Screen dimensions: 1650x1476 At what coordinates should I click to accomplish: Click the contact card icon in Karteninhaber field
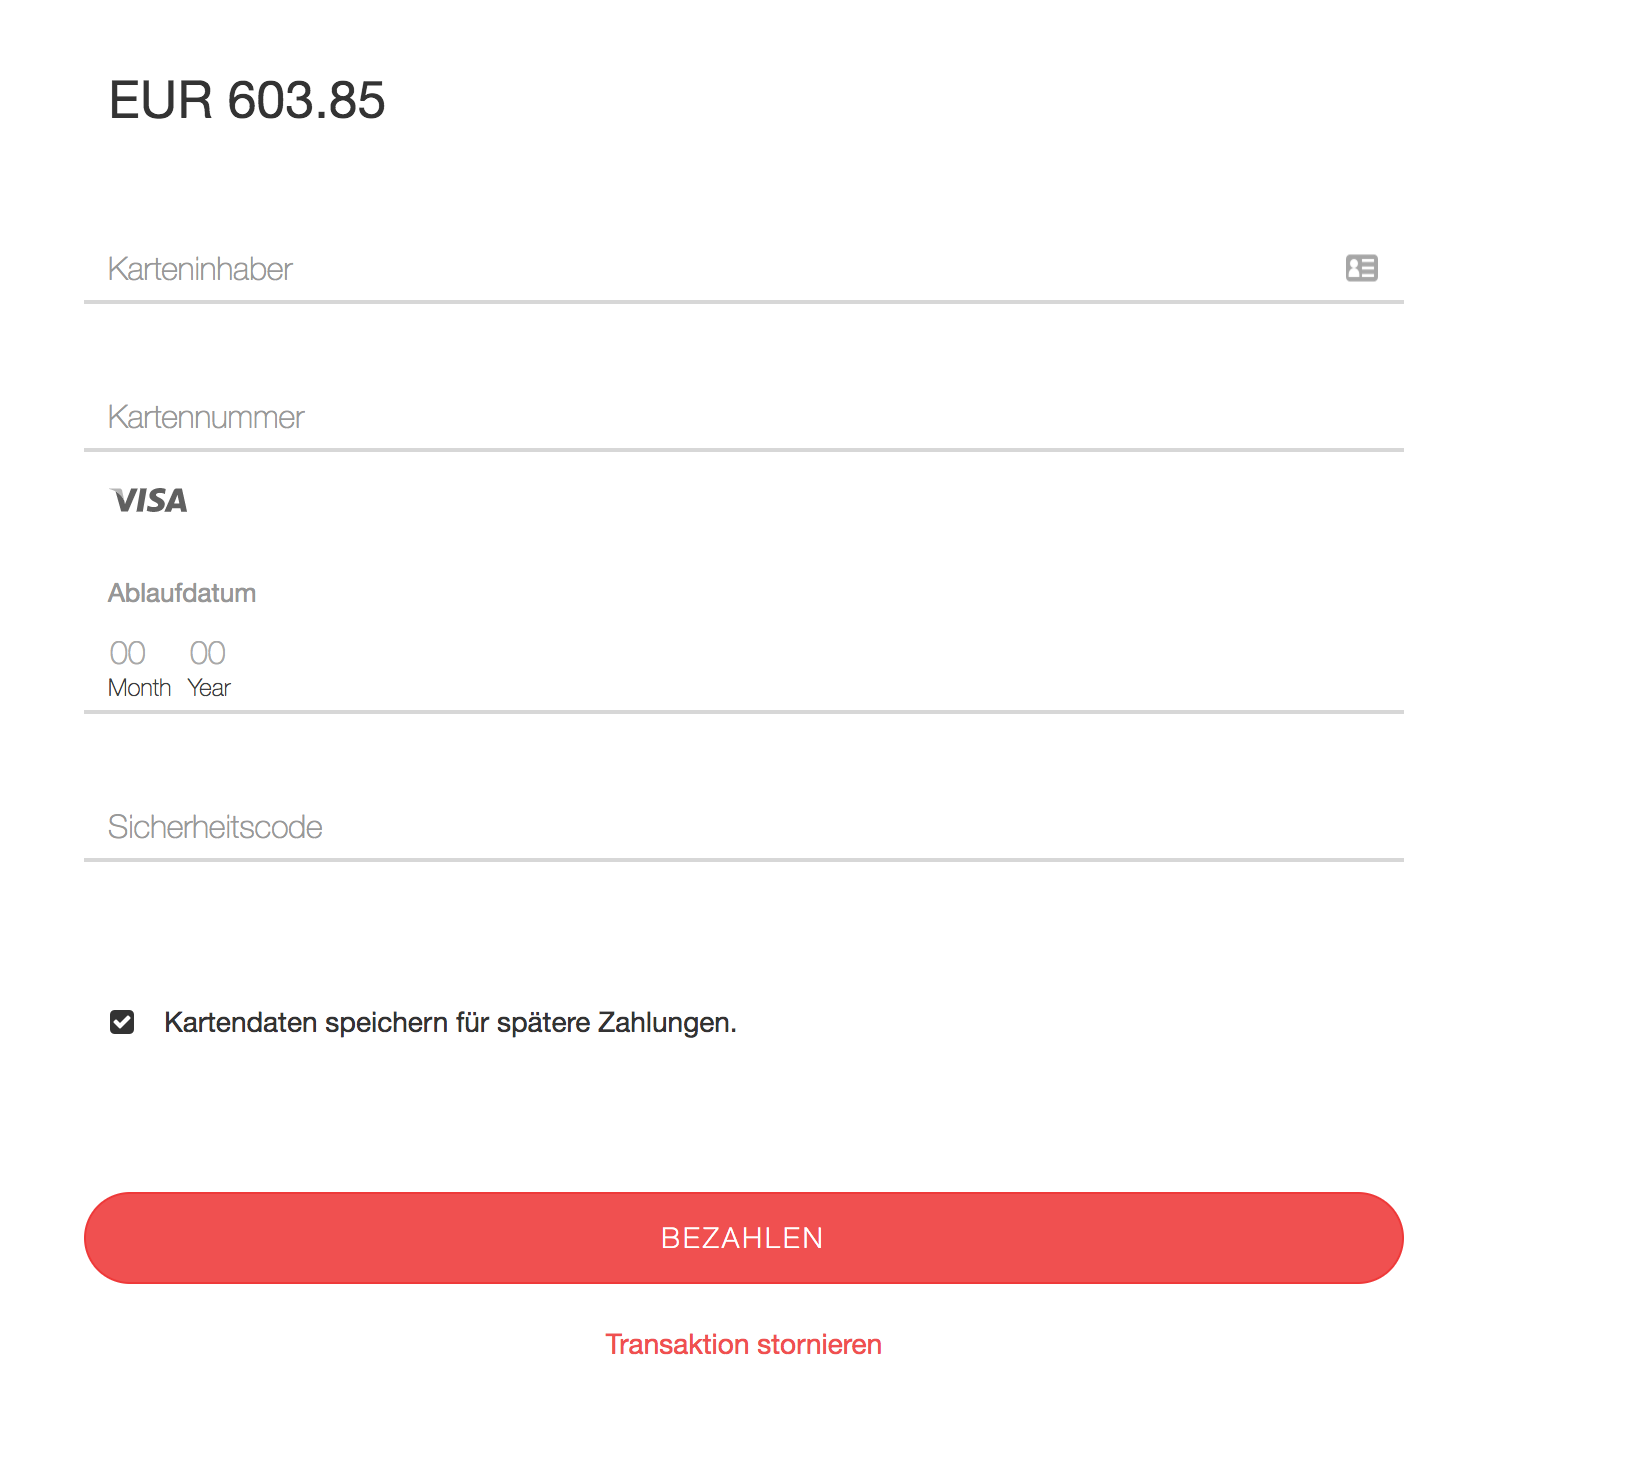point(1361,268)
